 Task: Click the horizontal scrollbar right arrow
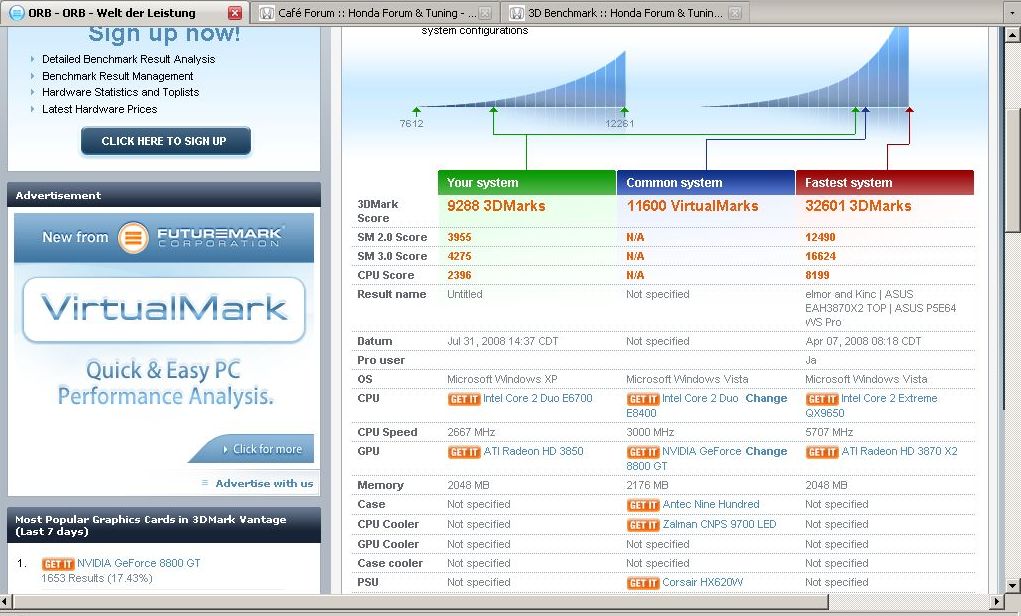(997, 601)
